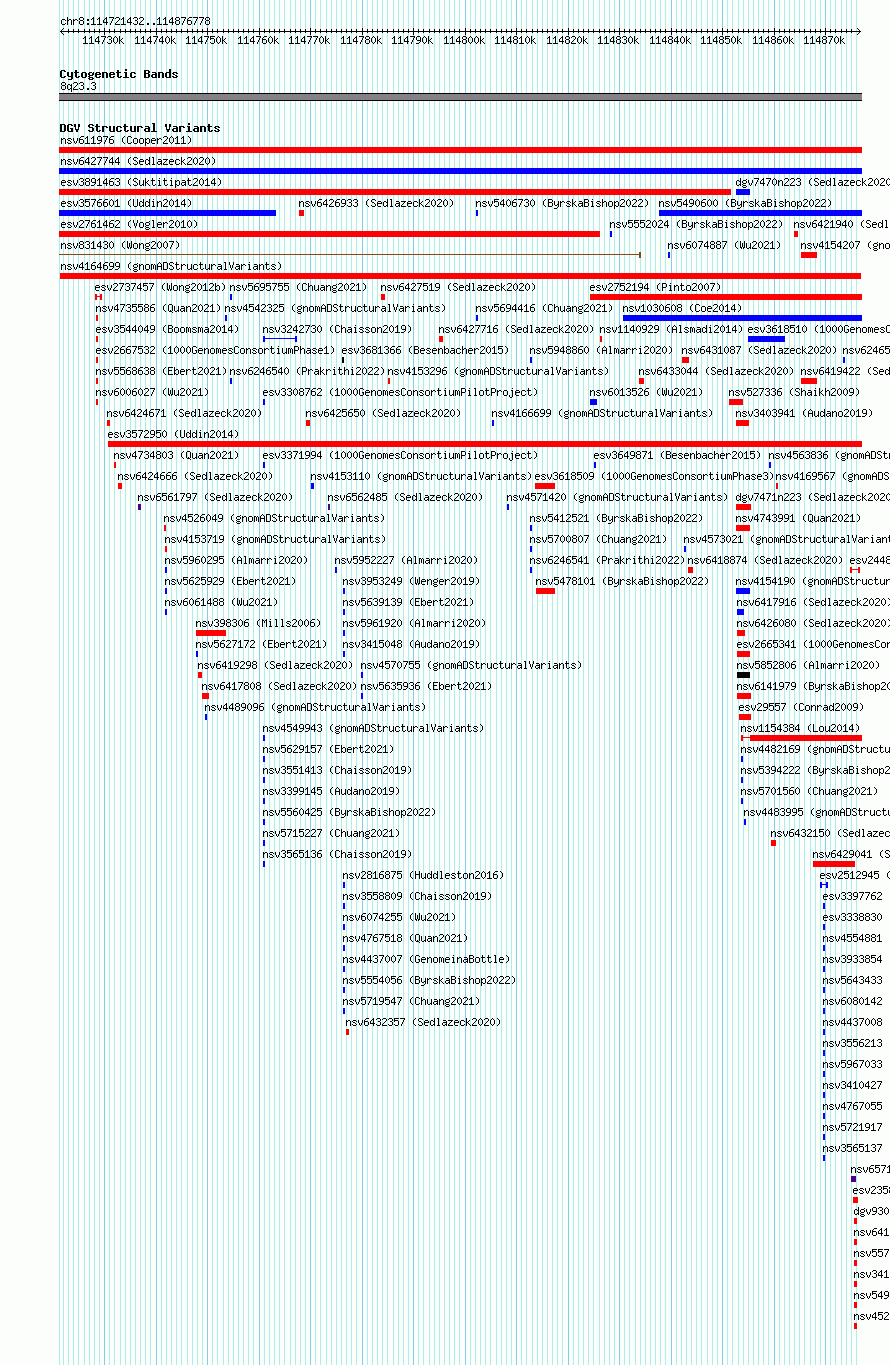Click the blue bar under esv3576601 (Uddin2014)
The image size is (890, 1365).
168,212
